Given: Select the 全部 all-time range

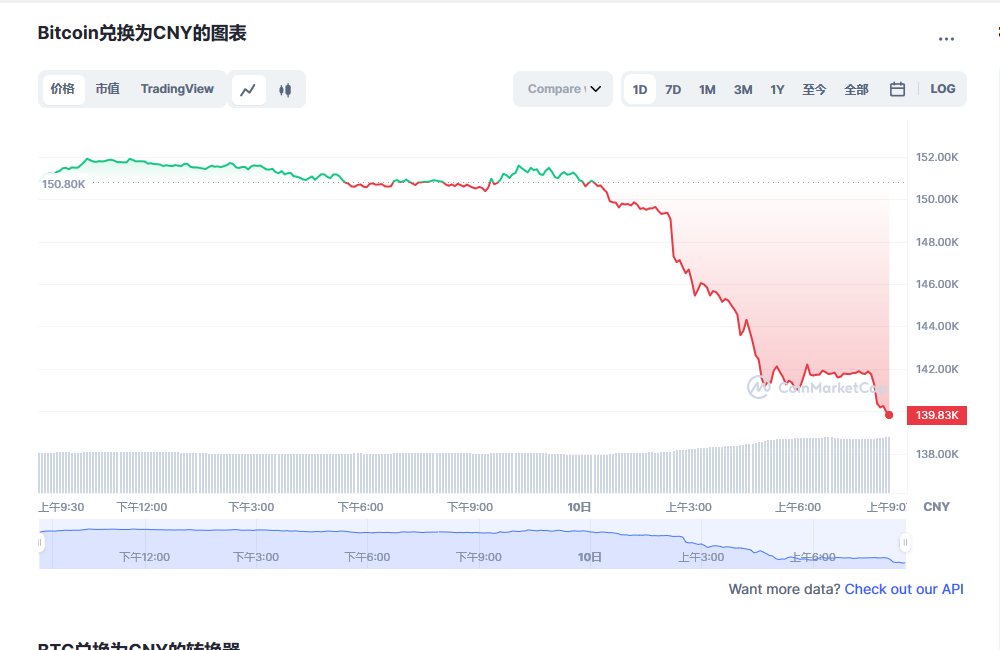Looking at the screenshot, I should point(856,89).
